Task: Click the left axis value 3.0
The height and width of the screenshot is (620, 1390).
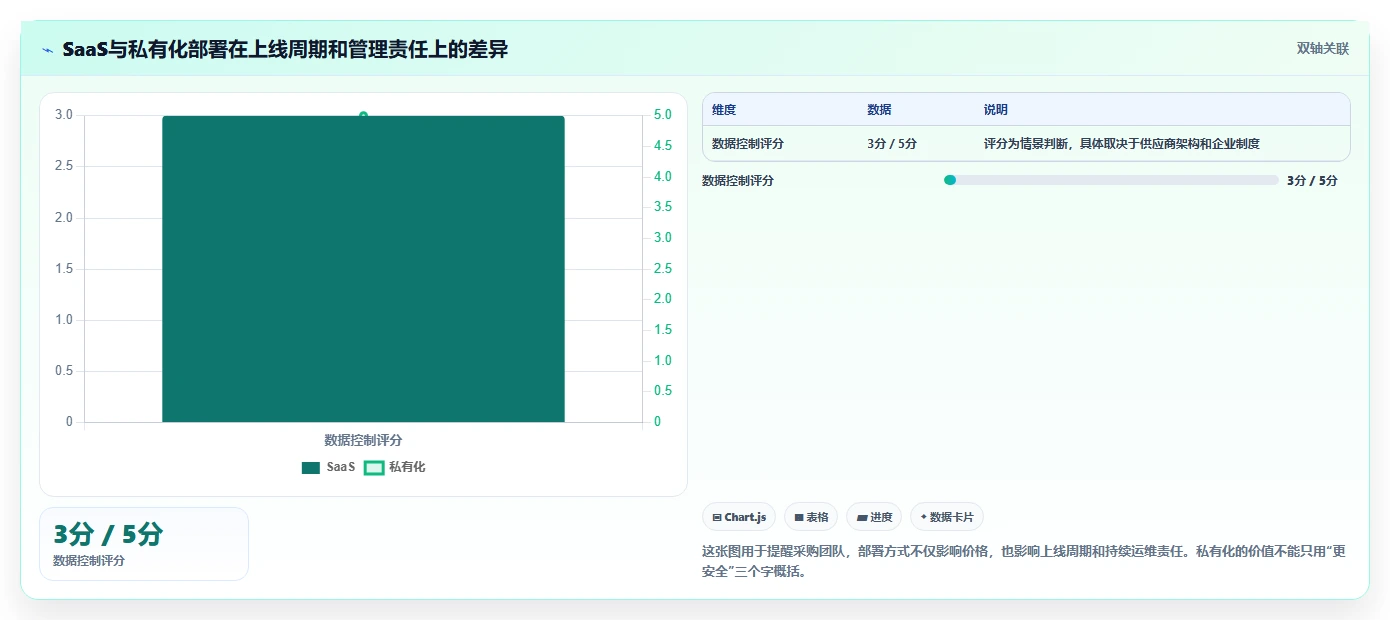Action: click(64, 115)
